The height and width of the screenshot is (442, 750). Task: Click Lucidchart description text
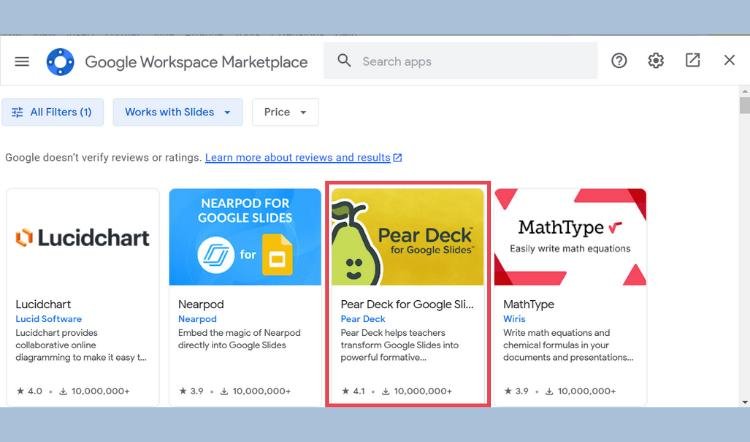click(x=81, y=345)
